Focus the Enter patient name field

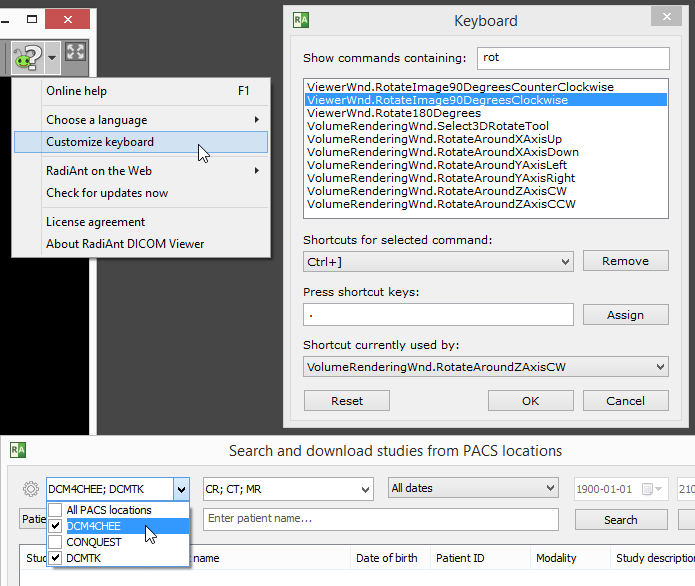[381, 519]
